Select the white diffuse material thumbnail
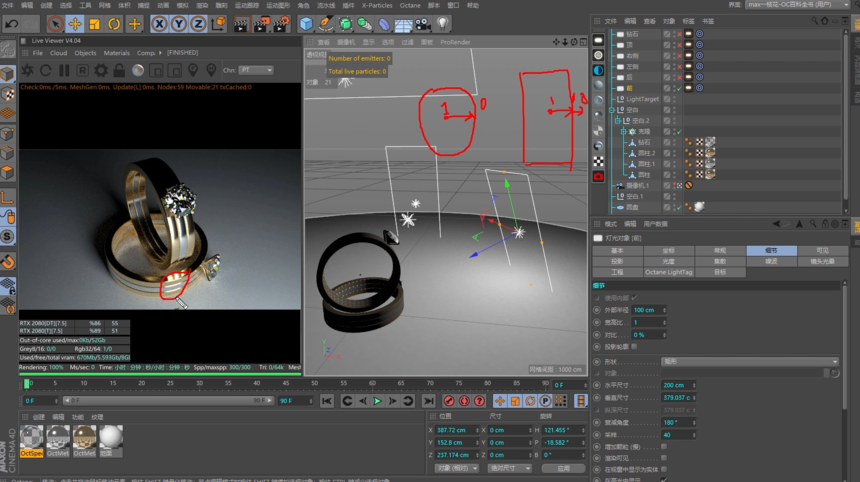860x482 pixels. (x=111, y=441)
